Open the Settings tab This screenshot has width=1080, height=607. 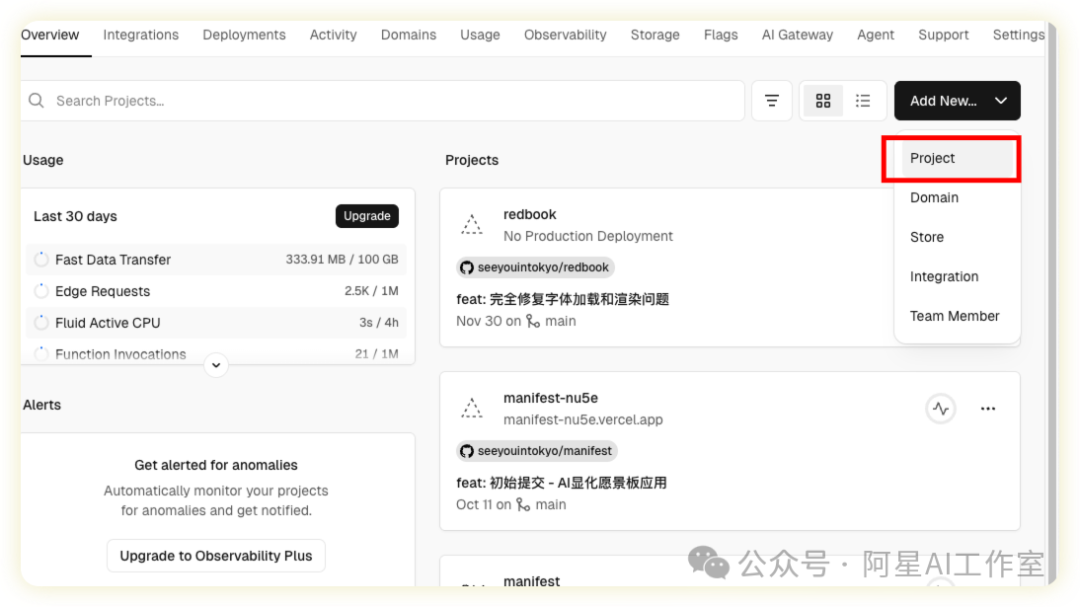pyautogui.click(x=1018, y=35)
